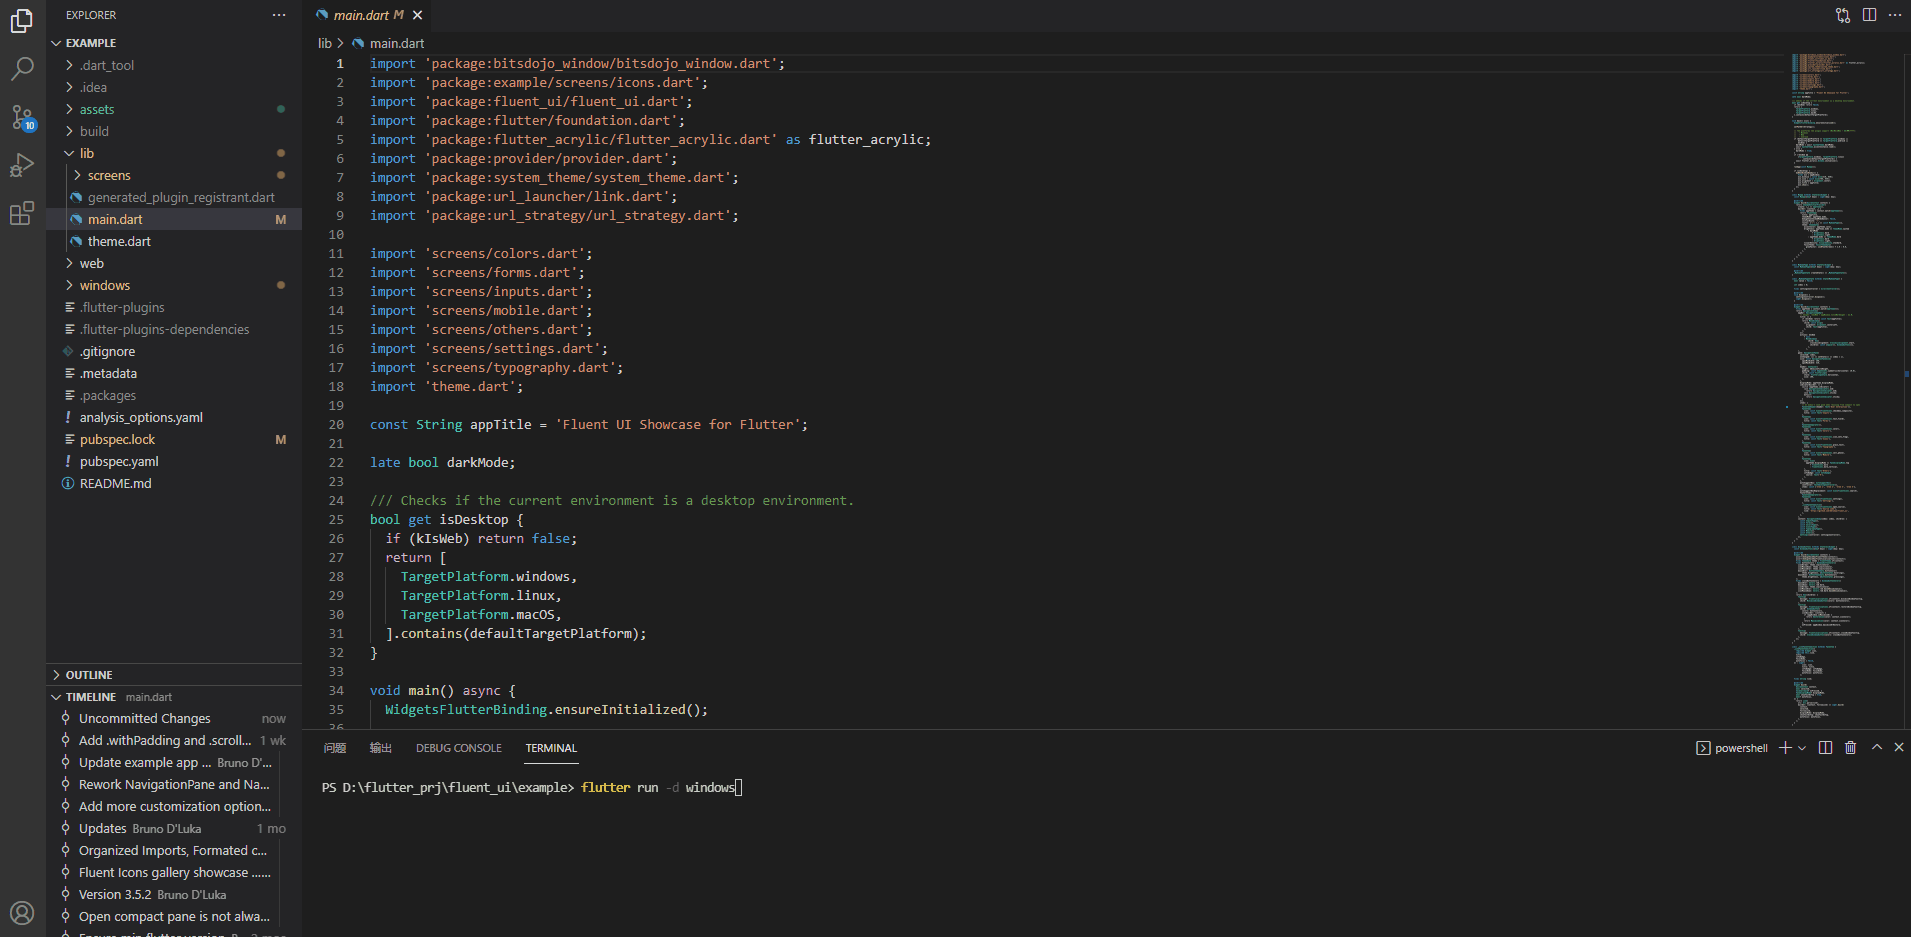Select the powershell terminal label

coord(1732,748)
